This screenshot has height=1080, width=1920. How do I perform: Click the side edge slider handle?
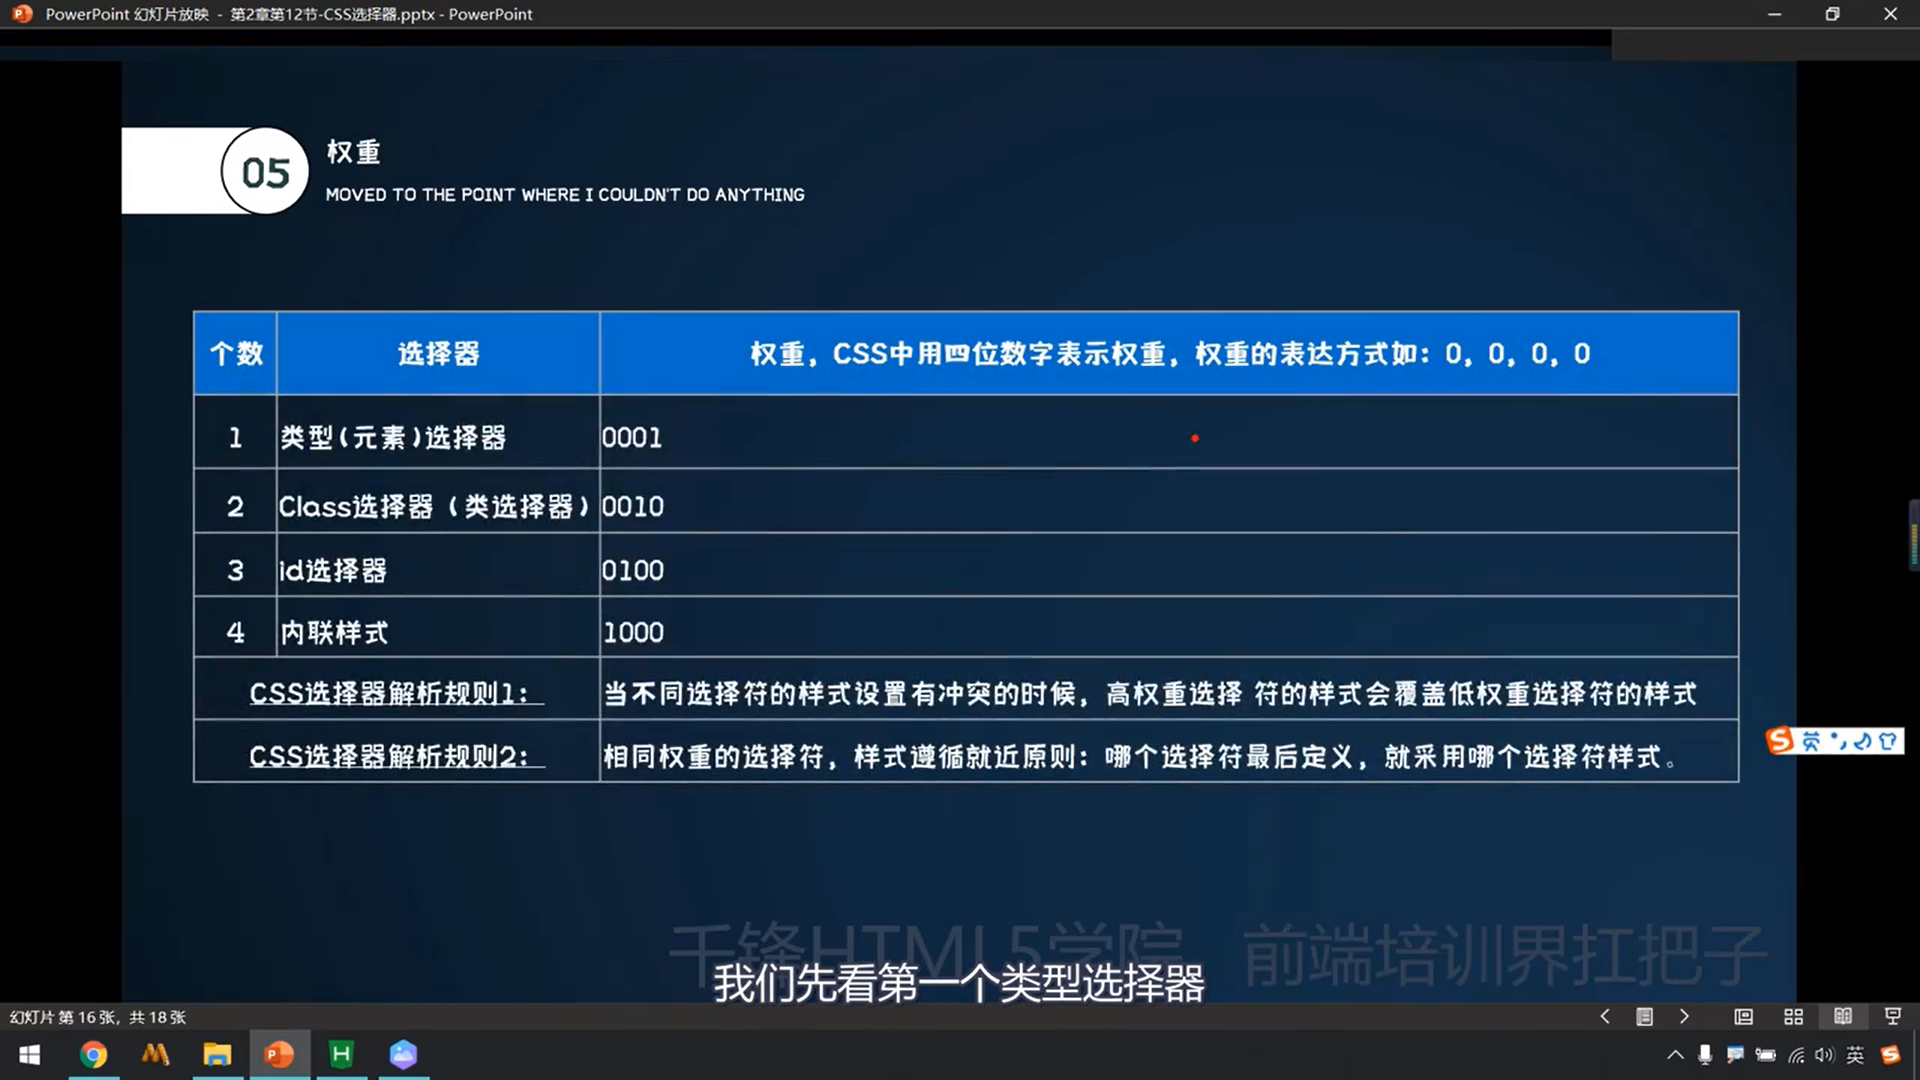pyautogui.click(x=1914, y=537)
